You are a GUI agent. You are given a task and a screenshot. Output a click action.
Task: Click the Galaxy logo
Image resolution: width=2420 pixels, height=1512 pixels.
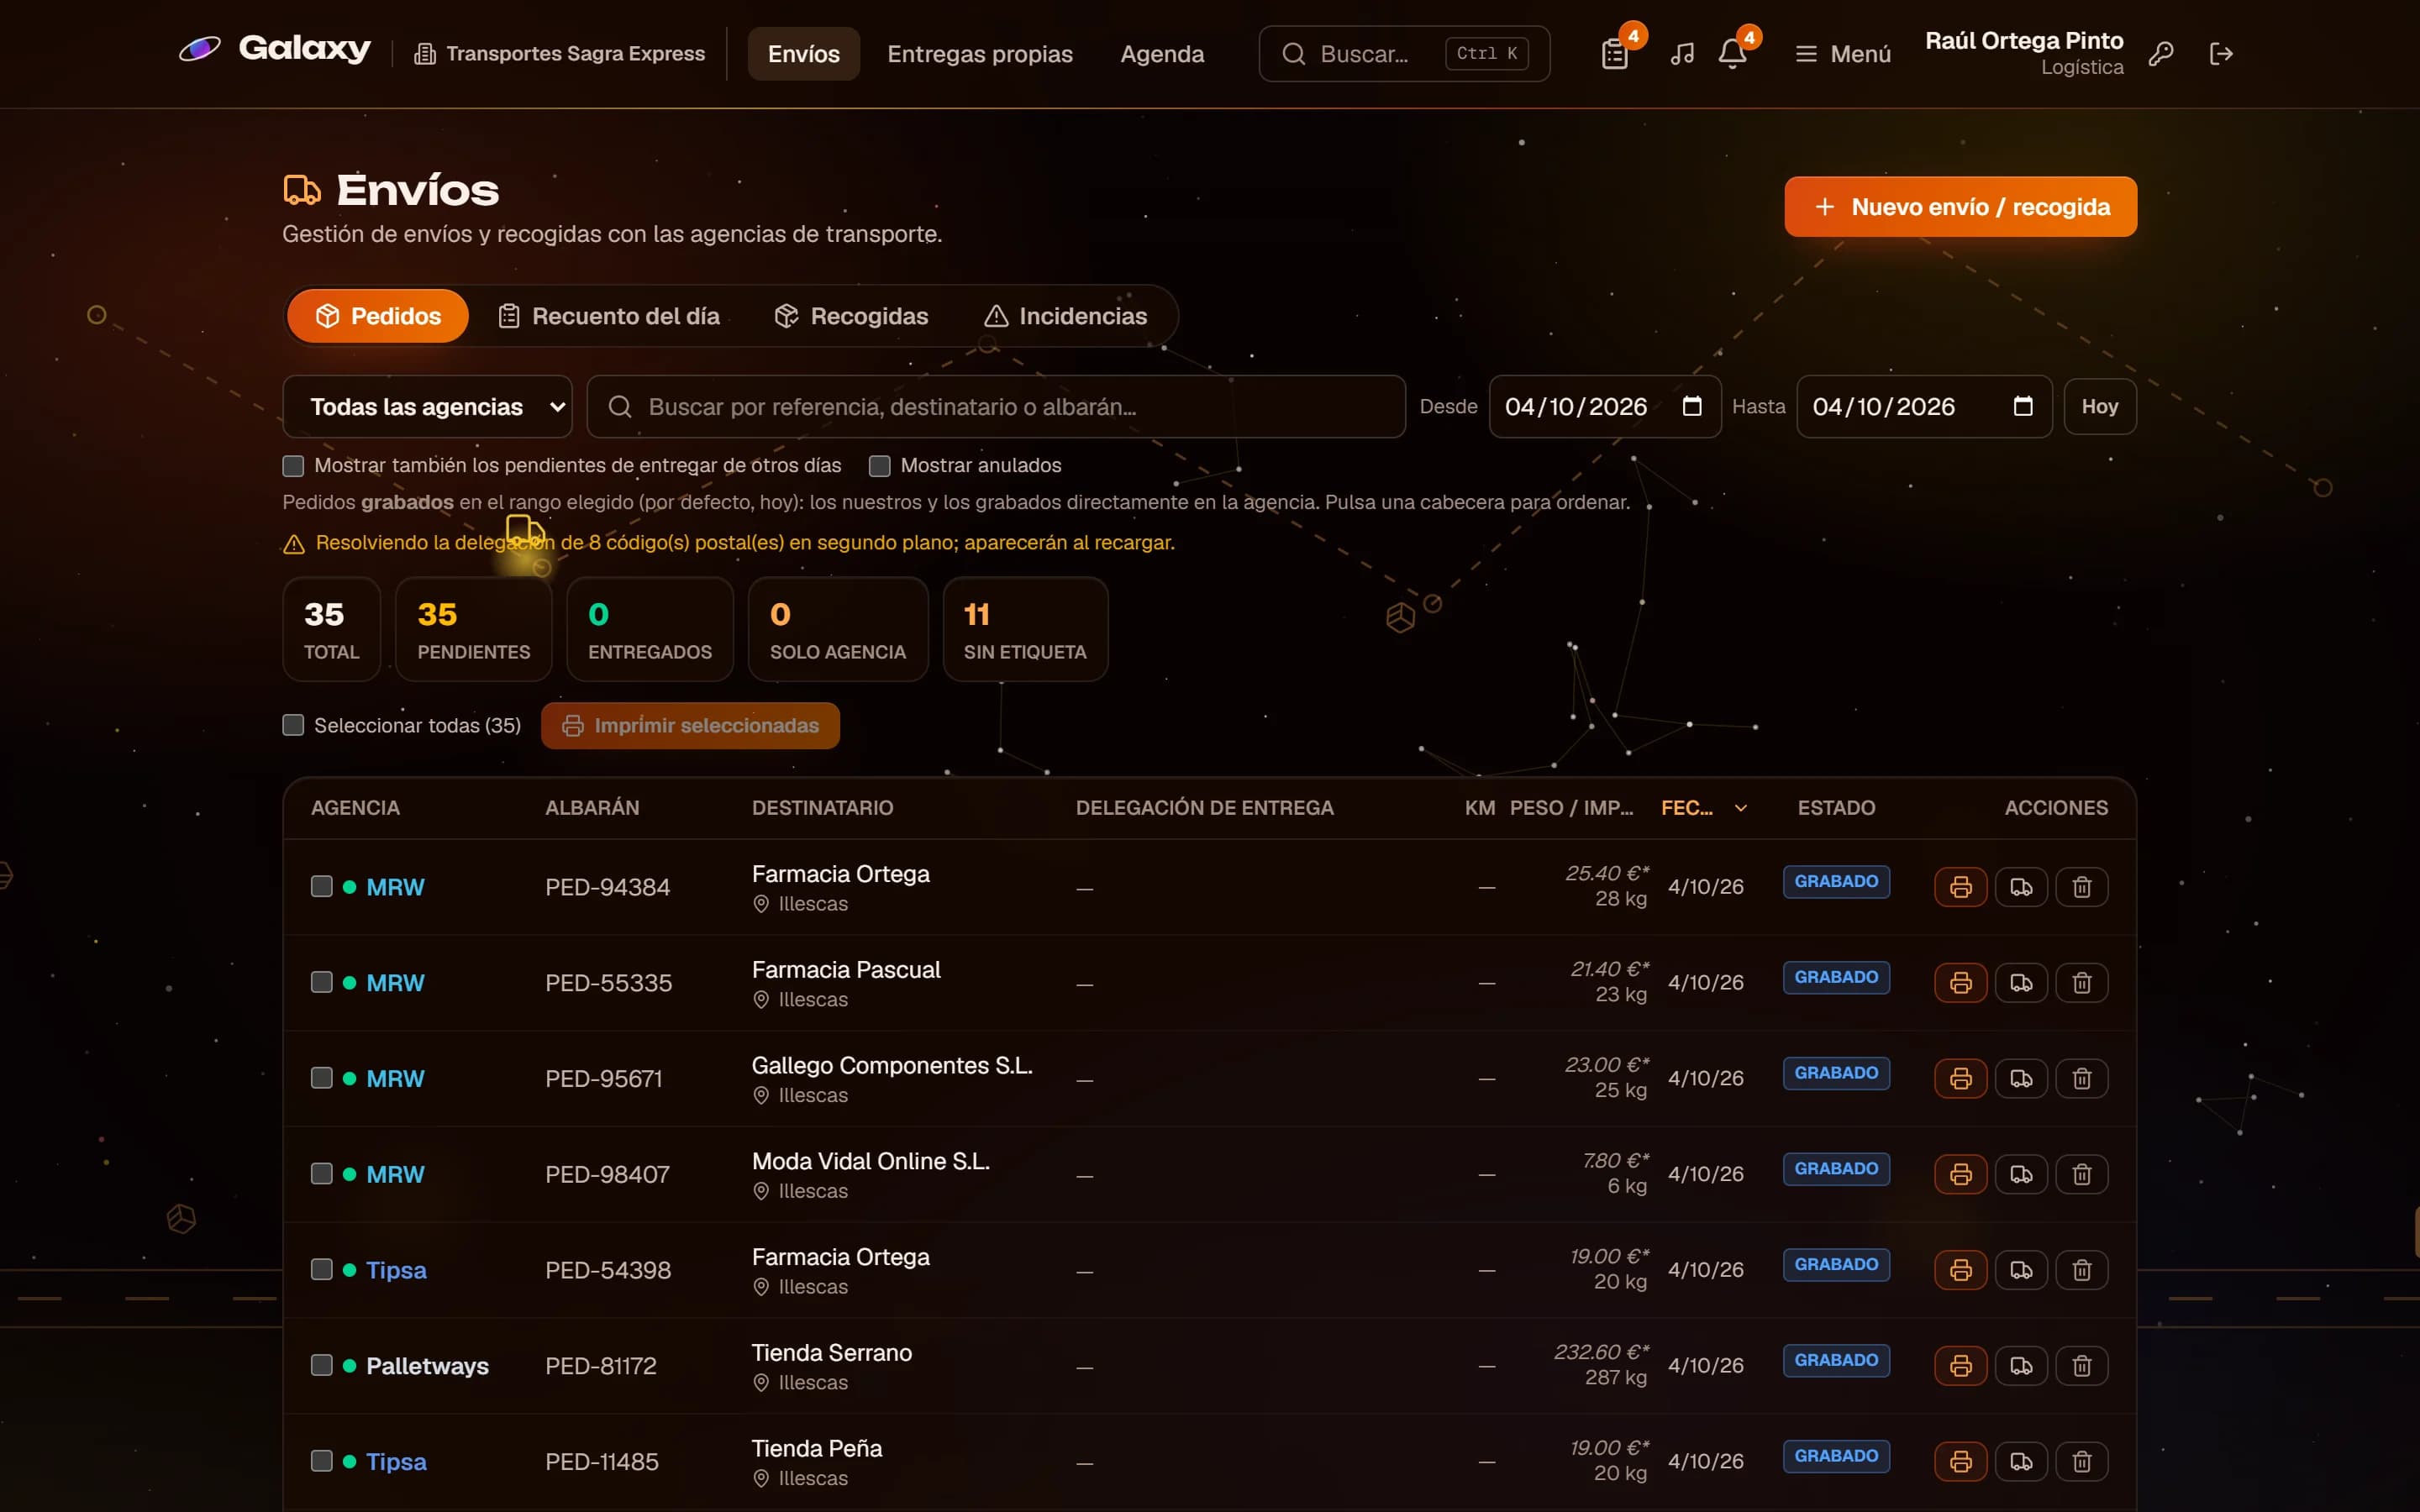[x=274, y=48]
